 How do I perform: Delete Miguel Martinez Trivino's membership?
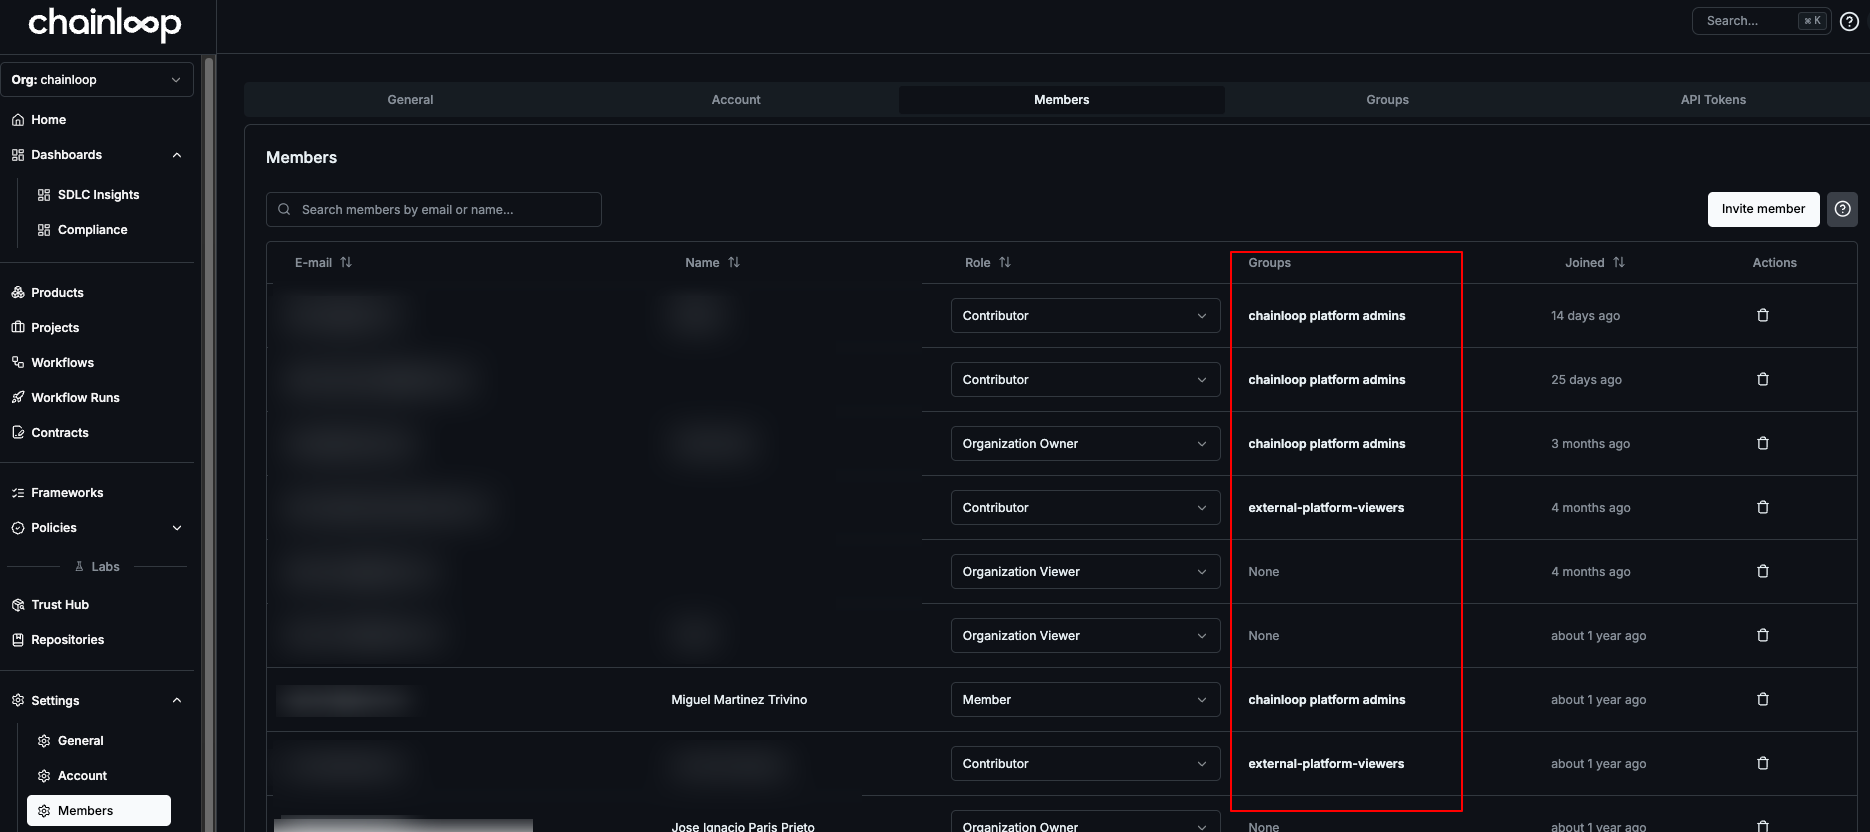click(x=1762, y=699)
